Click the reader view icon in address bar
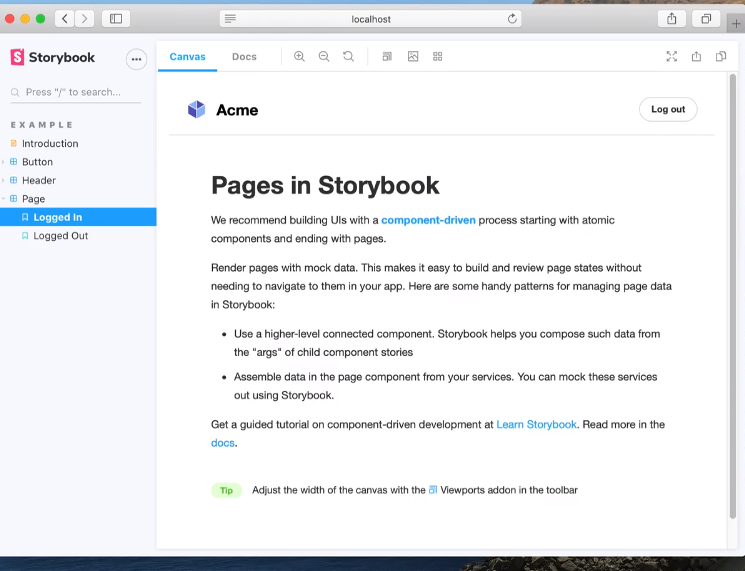This screenshot has height=571, width=745. 230,19
